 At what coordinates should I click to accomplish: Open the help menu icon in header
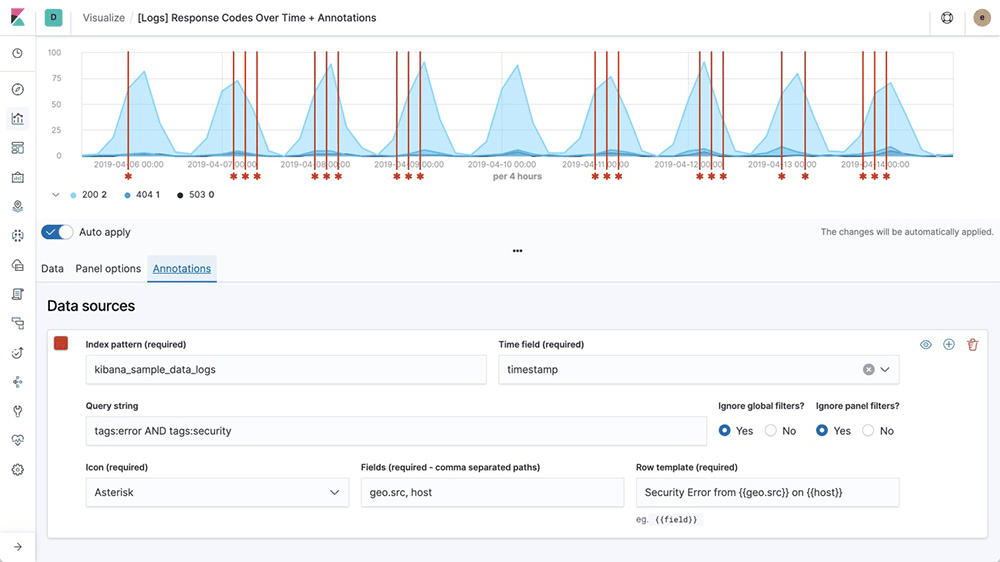(x=948, y=18)
